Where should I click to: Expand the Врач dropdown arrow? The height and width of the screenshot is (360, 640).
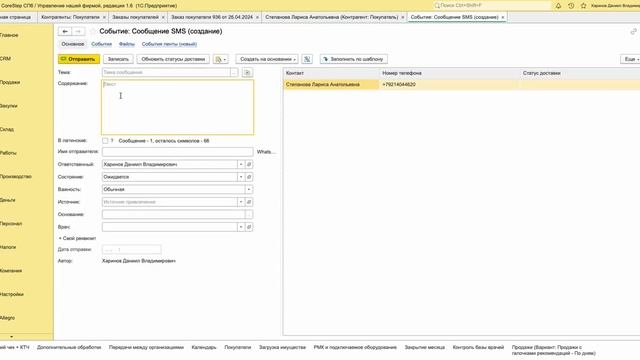[x=241, y=227]
